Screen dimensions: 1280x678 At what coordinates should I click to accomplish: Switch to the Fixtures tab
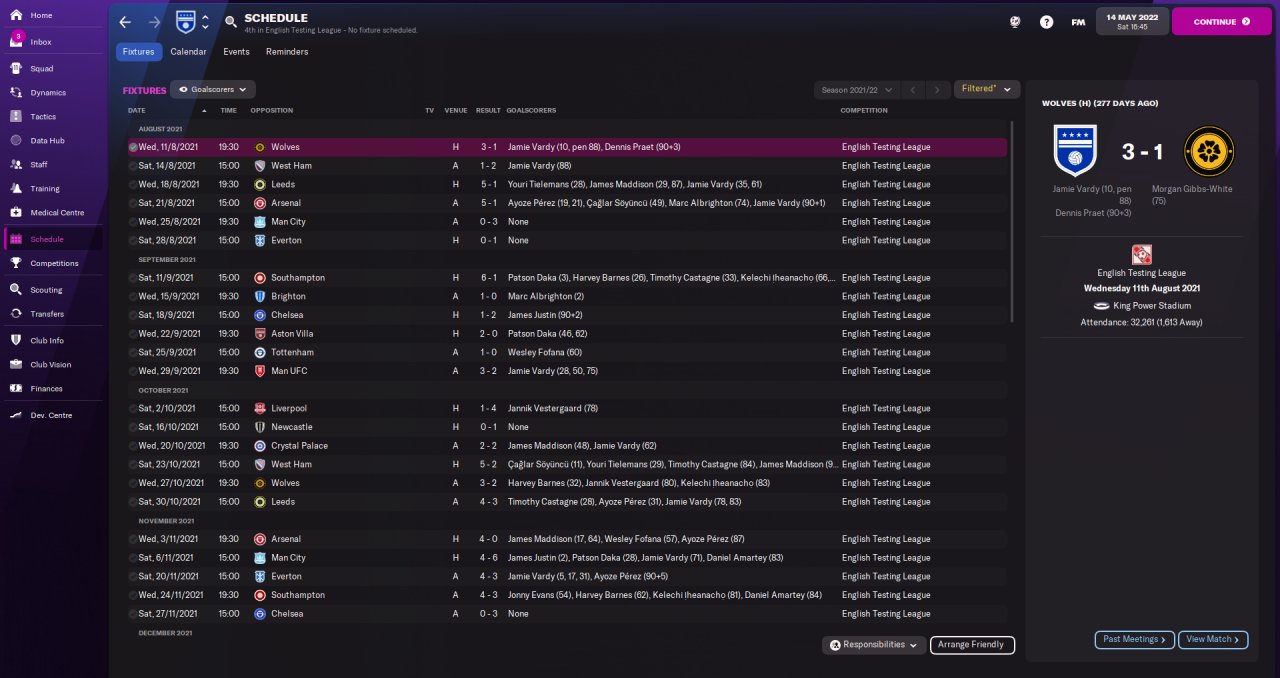[x=139, y=52]
